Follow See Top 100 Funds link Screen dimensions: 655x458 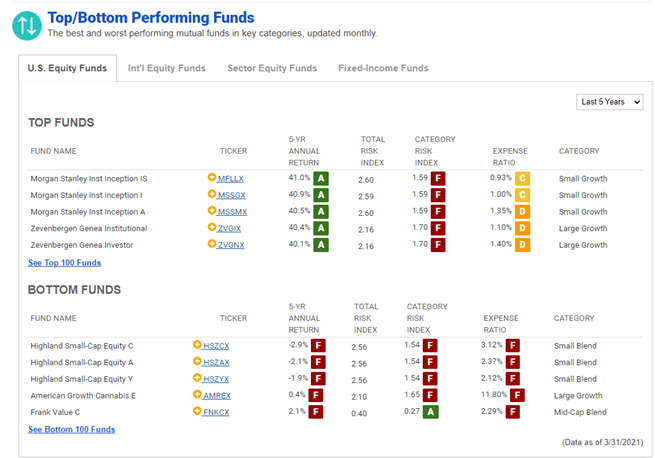(x=64, y=263)
